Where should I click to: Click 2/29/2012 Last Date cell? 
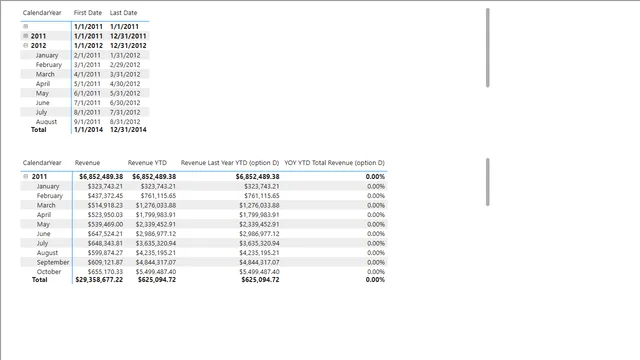point(125,64)
